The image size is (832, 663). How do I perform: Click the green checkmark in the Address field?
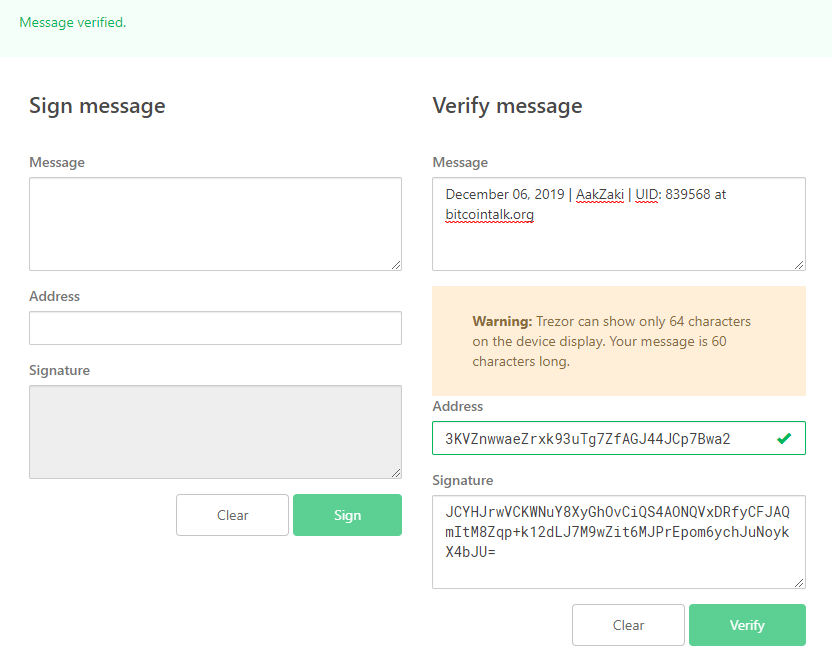[x=784, y=438]
